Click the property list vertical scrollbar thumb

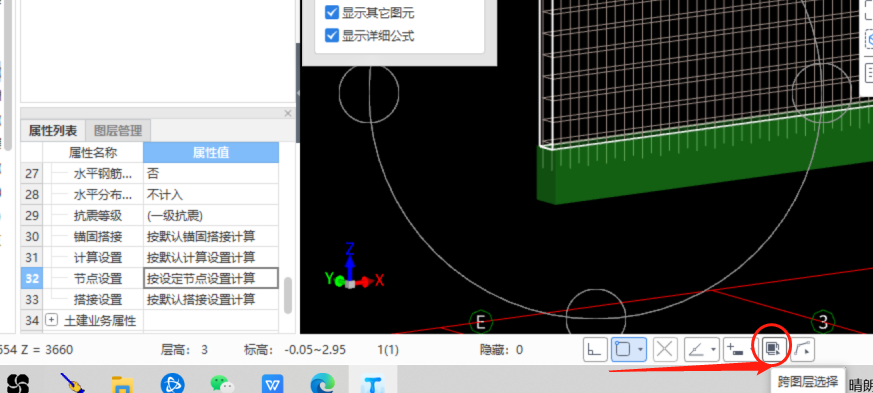pos(288,296)
